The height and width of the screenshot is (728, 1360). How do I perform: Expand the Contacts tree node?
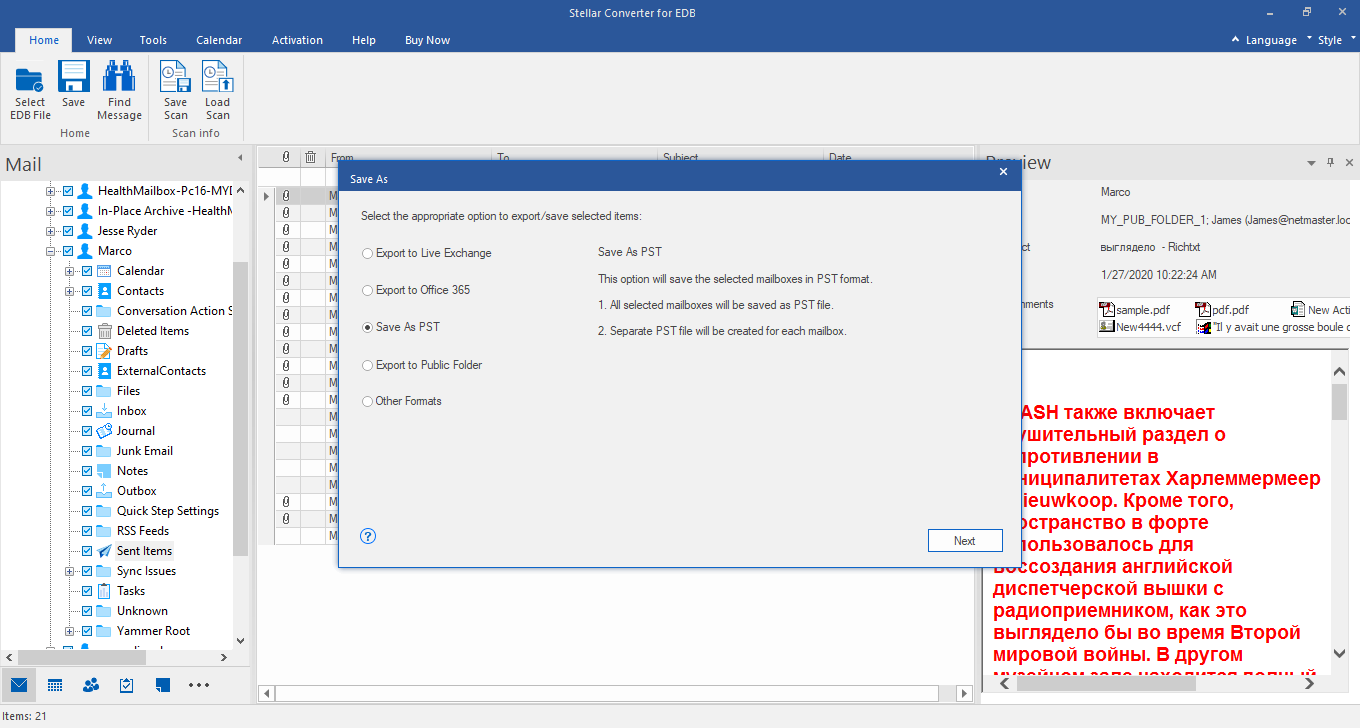(69, 291)
